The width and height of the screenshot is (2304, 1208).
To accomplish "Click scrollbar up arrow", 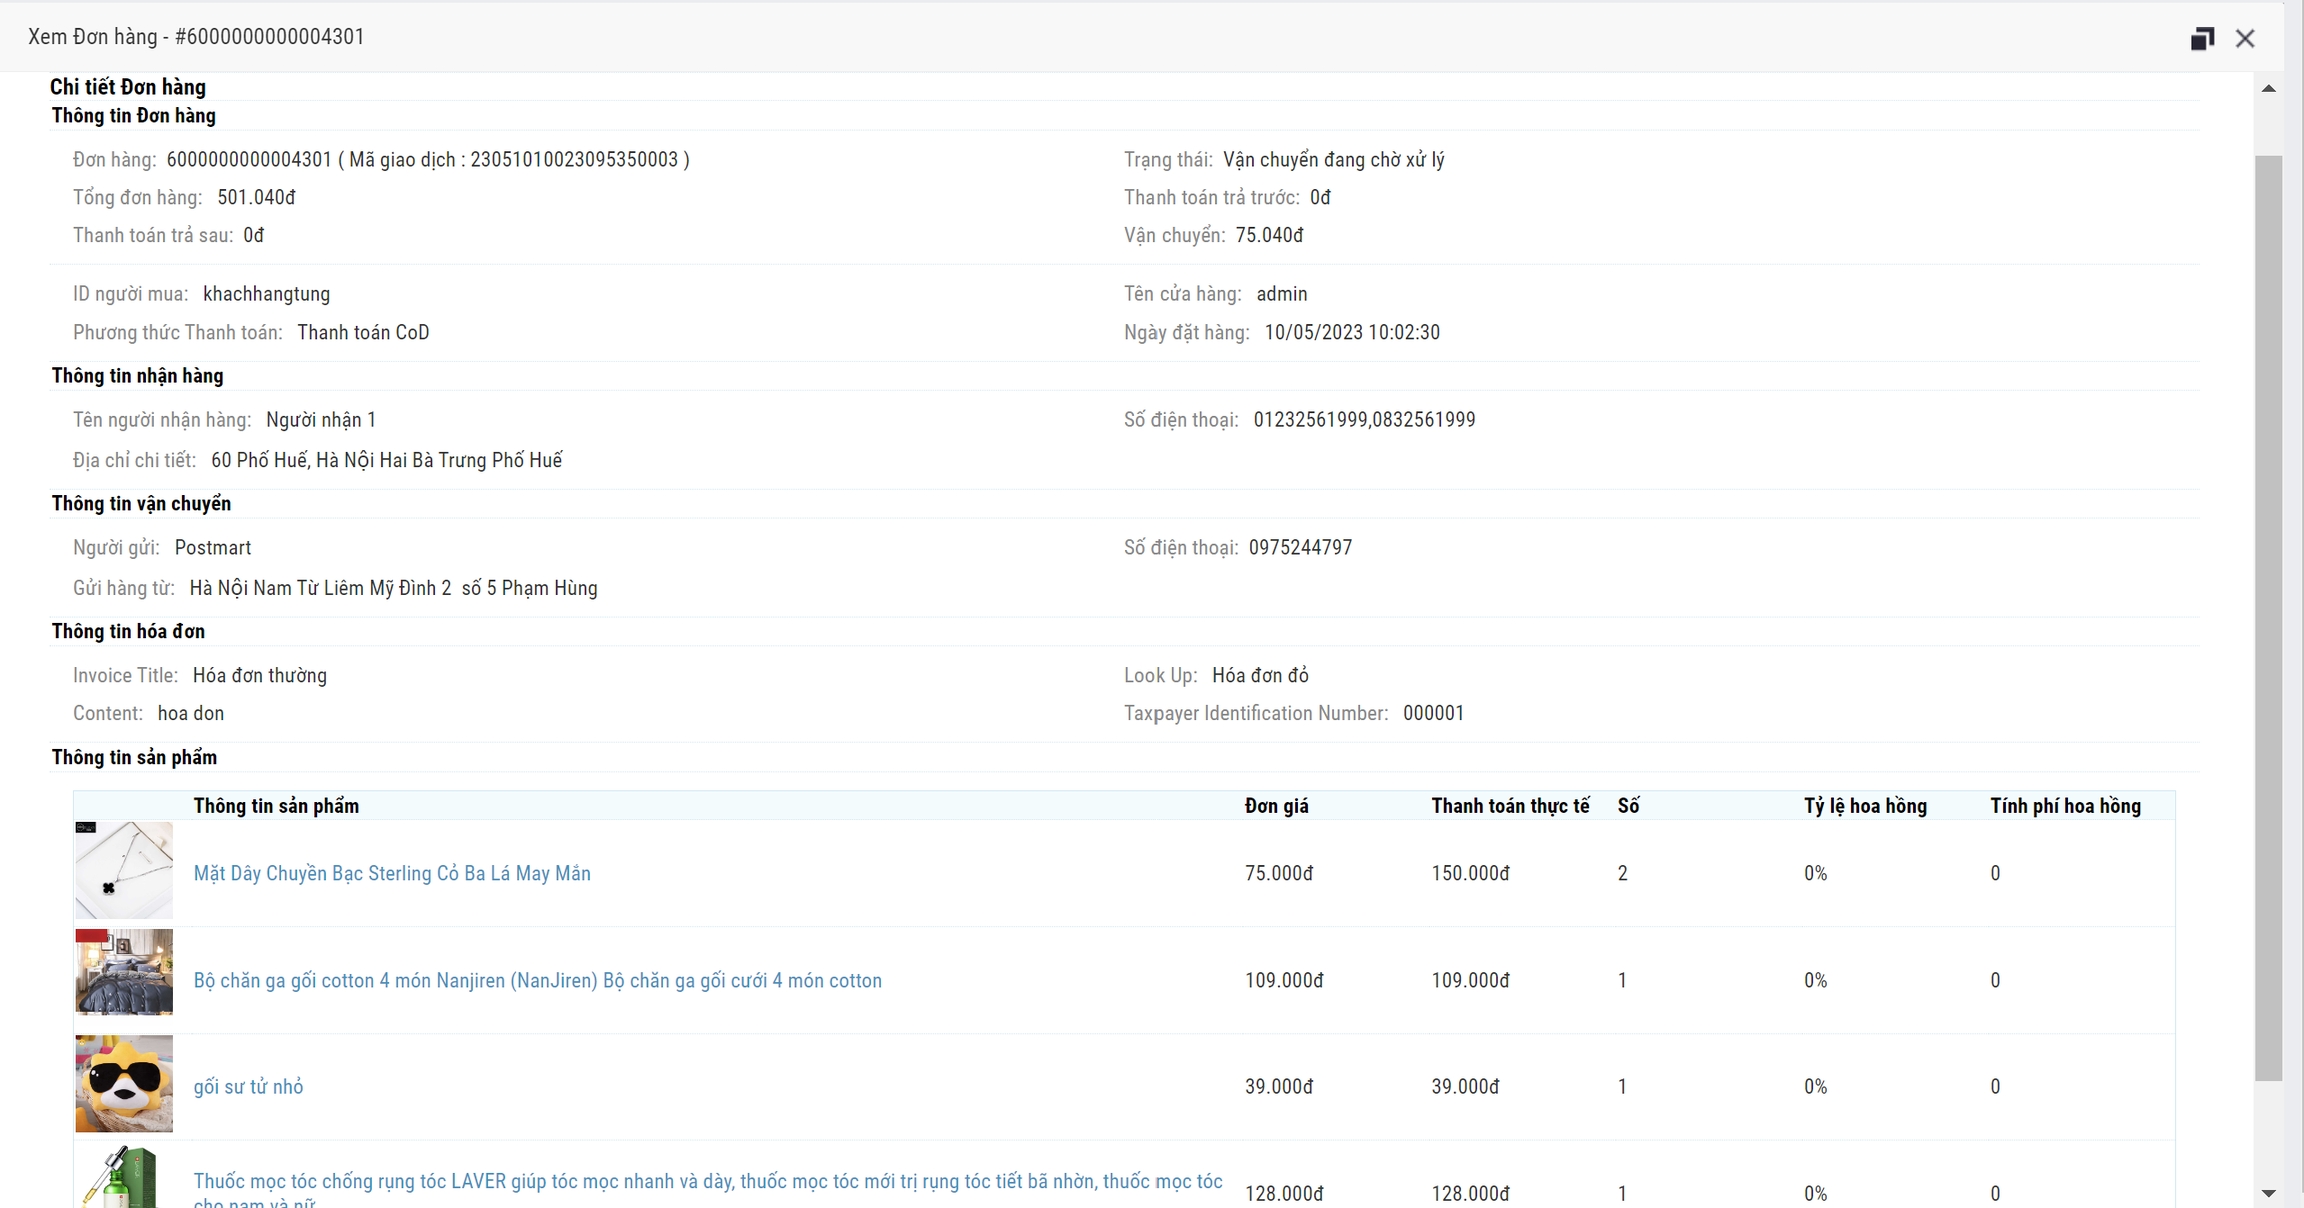I will pyautogui.click(x=2268, y=89).
